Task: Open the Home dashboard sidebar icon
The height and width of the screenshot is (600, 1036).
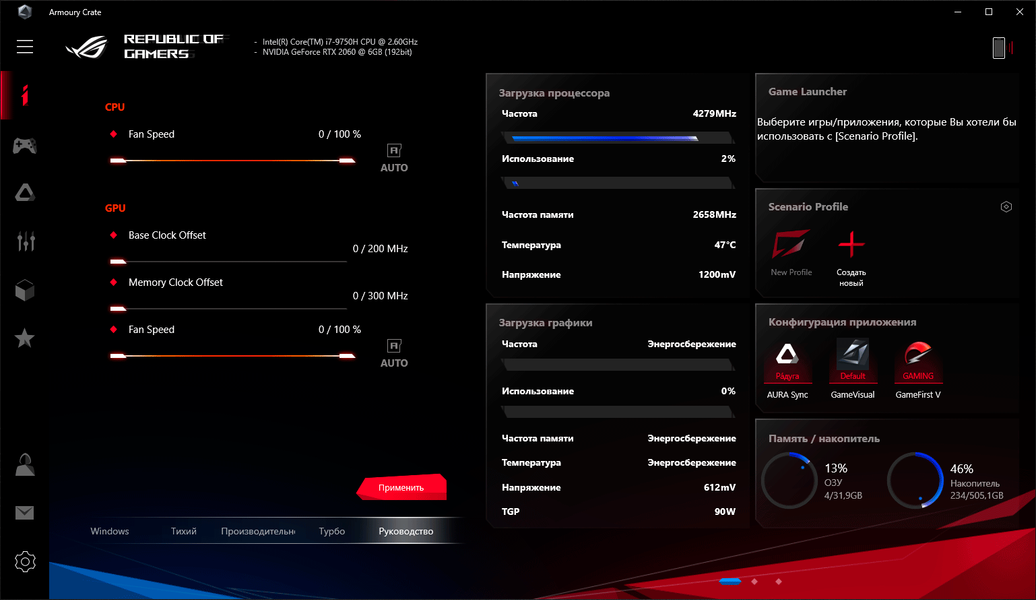Action: (24, 95)
